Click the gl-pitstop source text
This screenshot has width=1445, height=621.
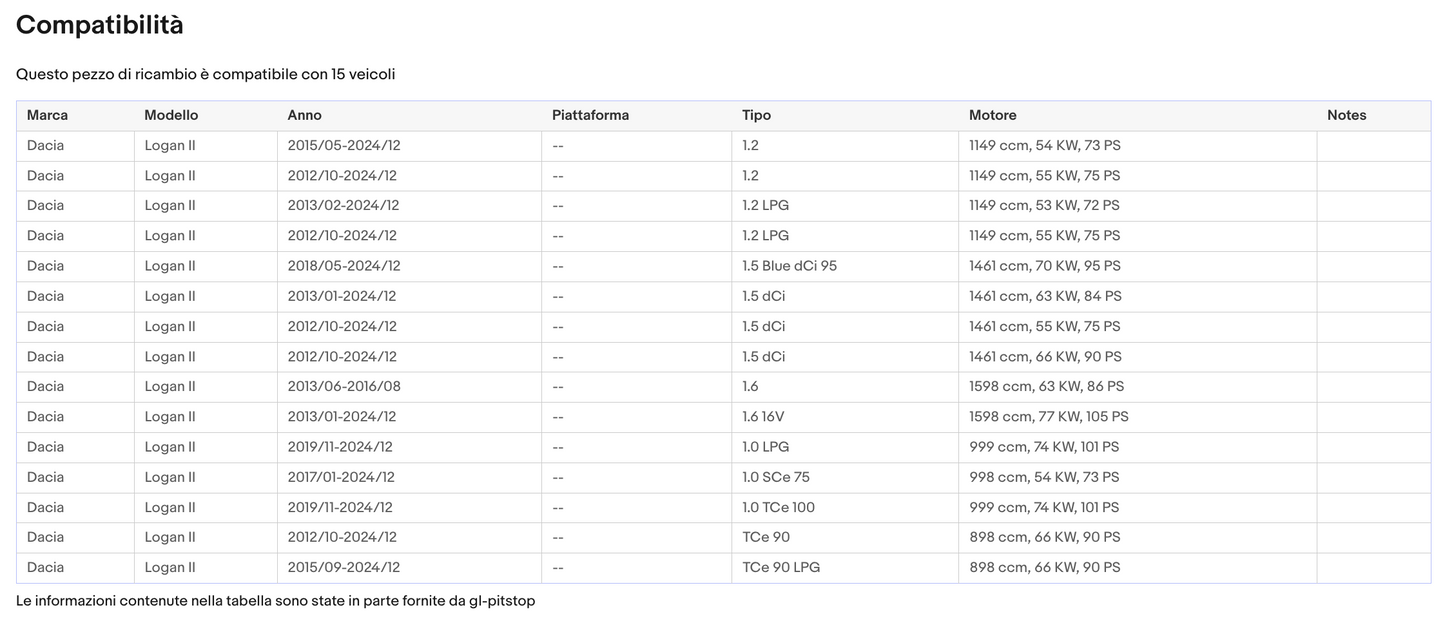(501, 601)
